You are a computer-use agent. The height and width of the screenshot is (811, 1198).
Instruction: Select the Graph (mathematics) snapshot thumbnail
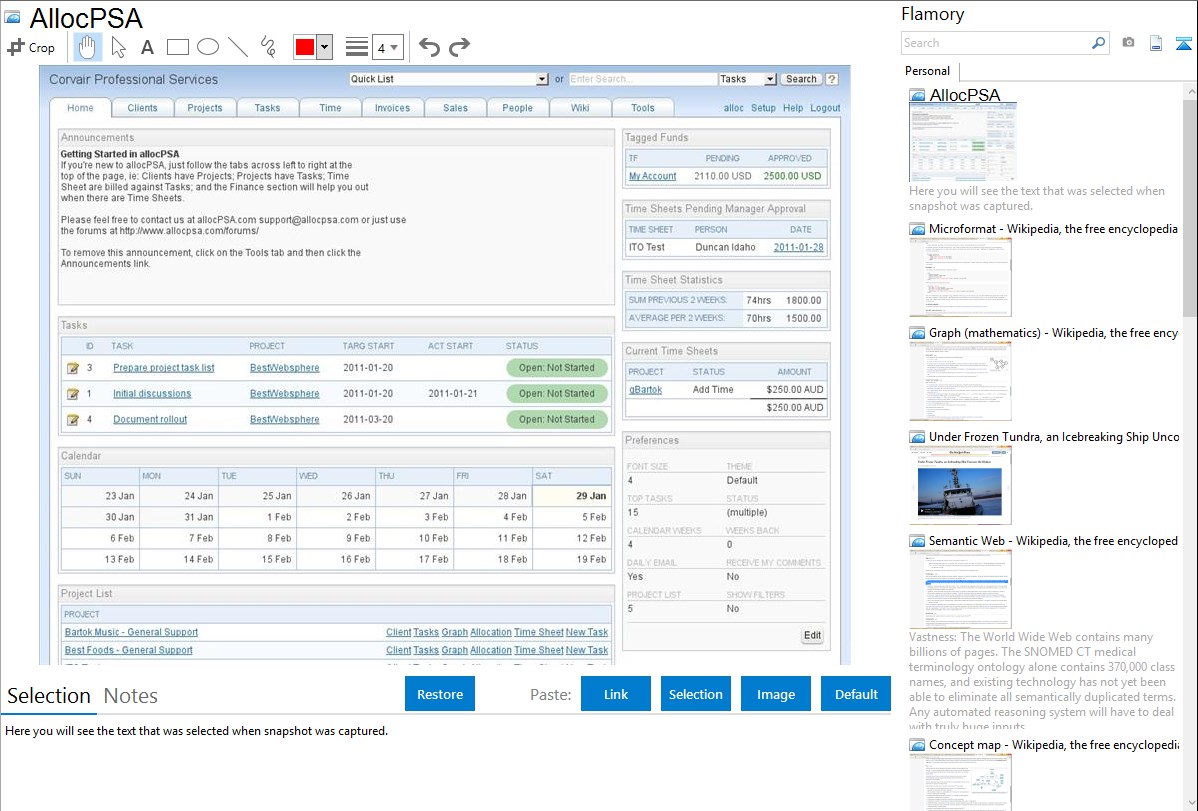tap(960, 381)
